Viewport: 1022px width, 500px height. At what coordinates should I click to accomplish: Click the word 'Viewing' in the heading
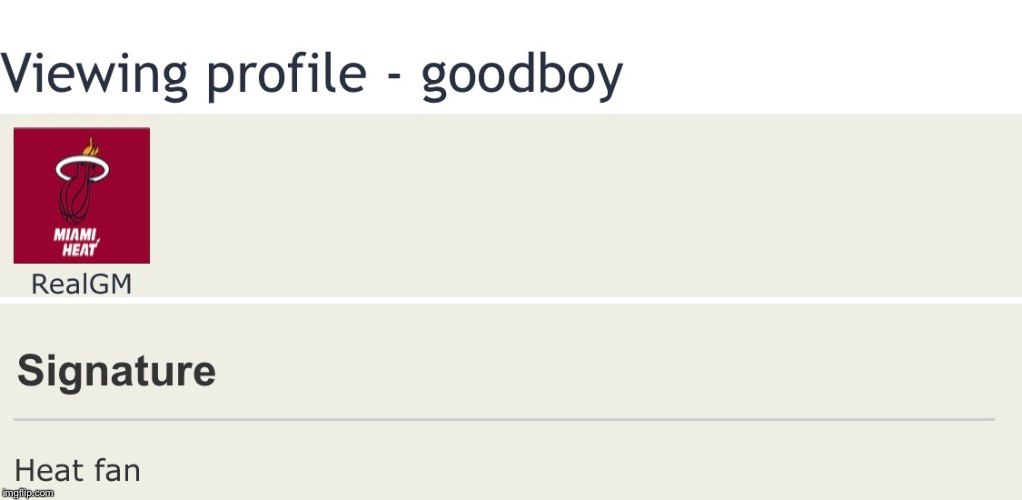pyautogui.click(x=94, y=76)
